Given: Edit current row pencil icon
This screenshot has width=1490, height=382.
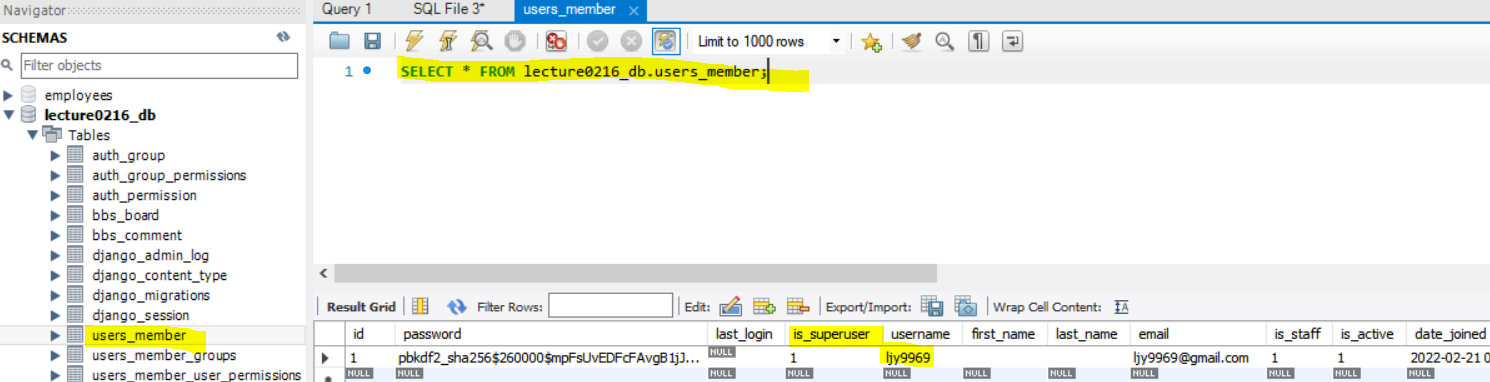Looking at the screenshot, I should tap(730, 306).
